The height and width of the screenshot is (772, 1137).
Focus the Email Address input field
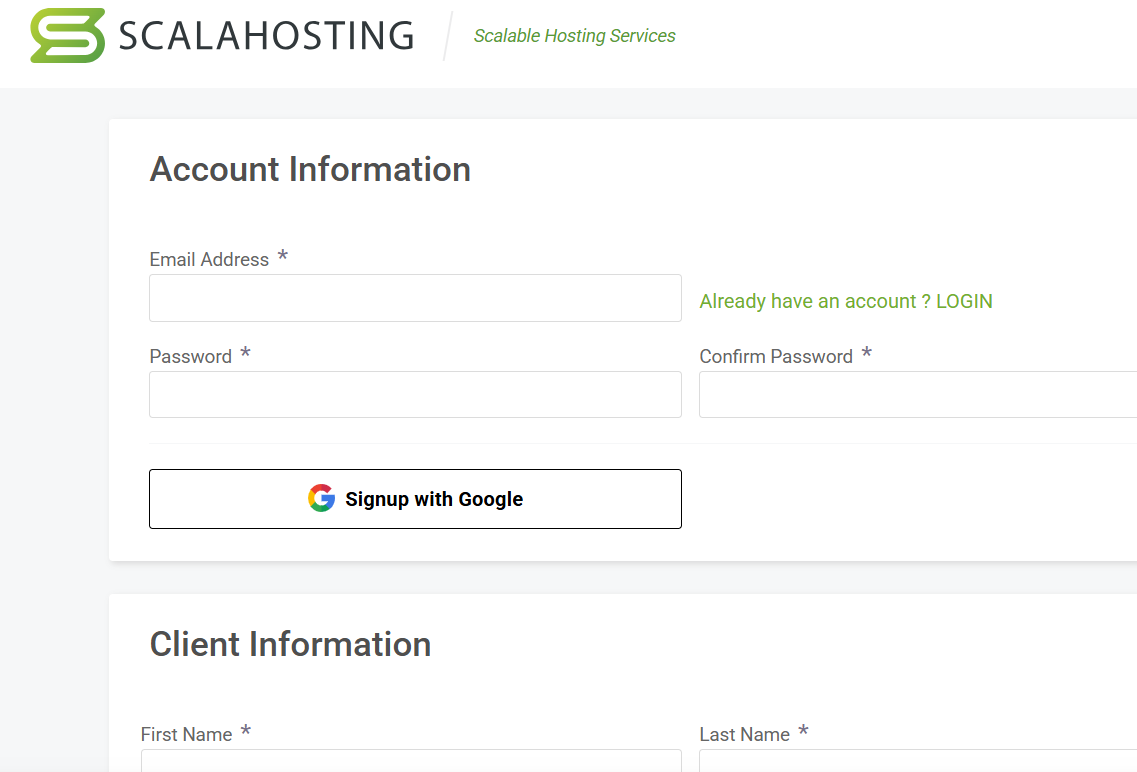(415, 298)
